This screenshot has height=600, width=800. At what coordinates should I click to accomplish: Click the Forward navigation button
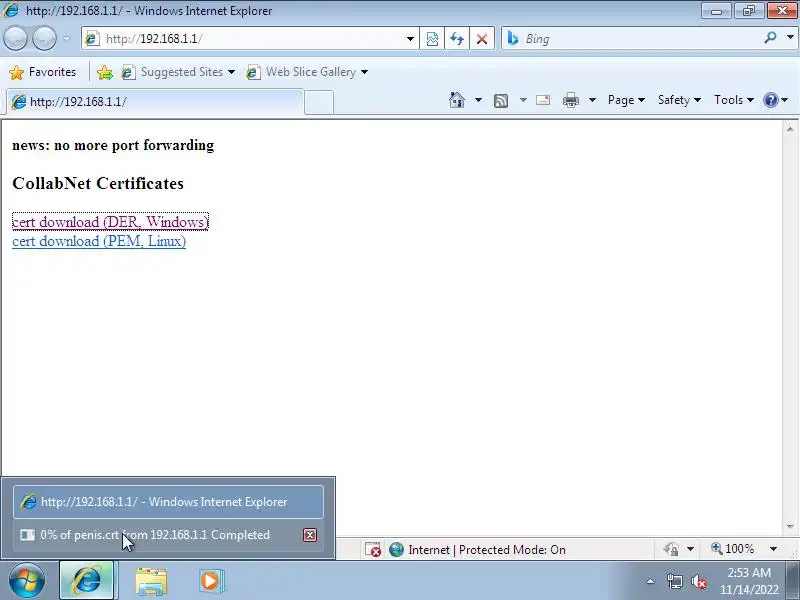coord(44,39)
